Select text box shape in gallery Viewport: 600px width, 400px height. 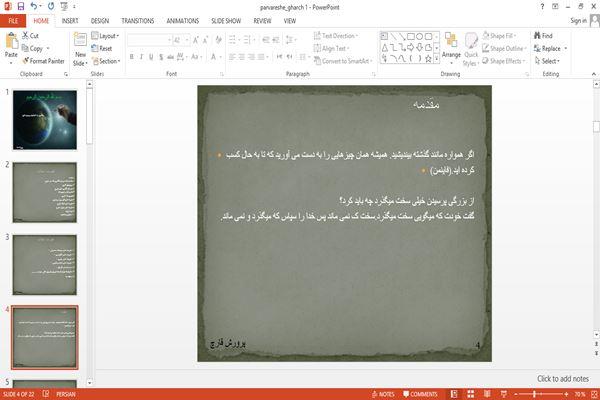pyautogui.click(x=384, y=37)
